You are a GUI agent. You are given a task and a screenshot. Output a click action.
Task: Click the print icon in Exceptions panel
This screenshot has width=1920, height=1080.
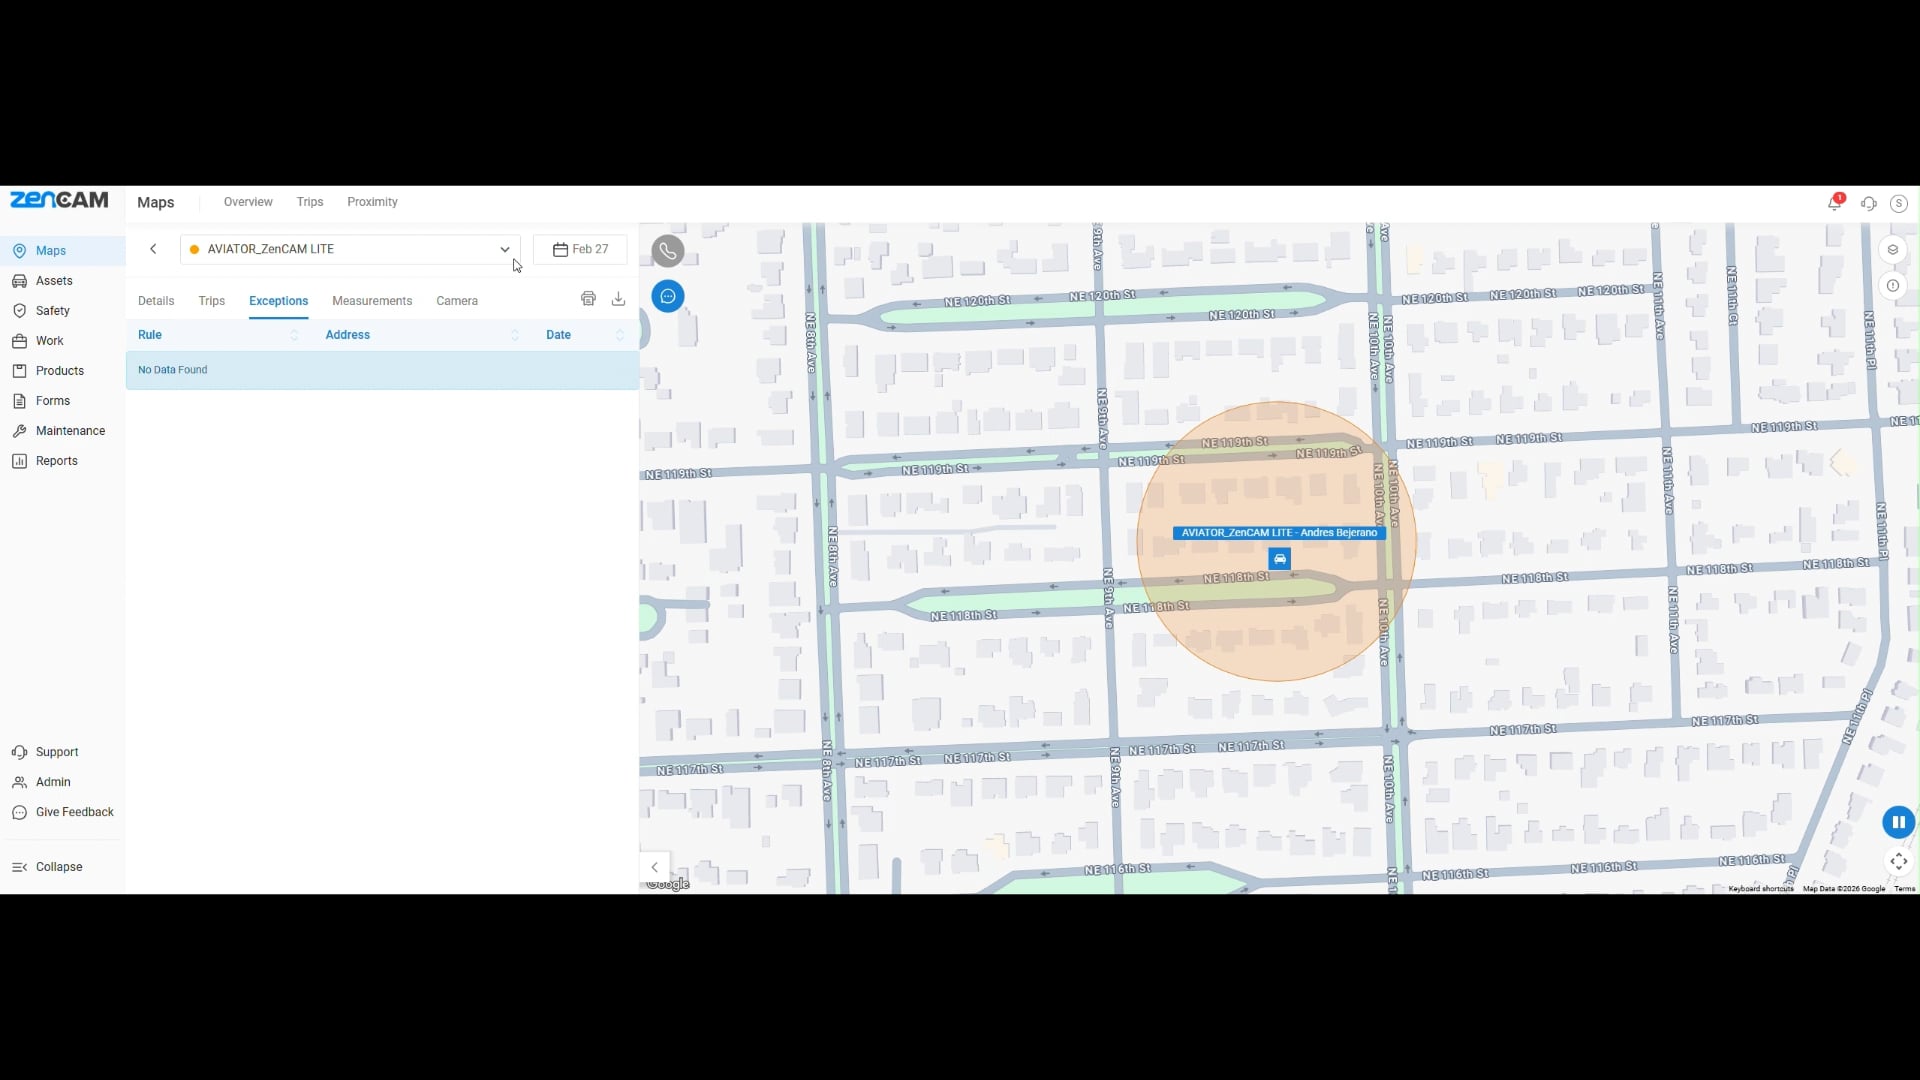point(588,299)
